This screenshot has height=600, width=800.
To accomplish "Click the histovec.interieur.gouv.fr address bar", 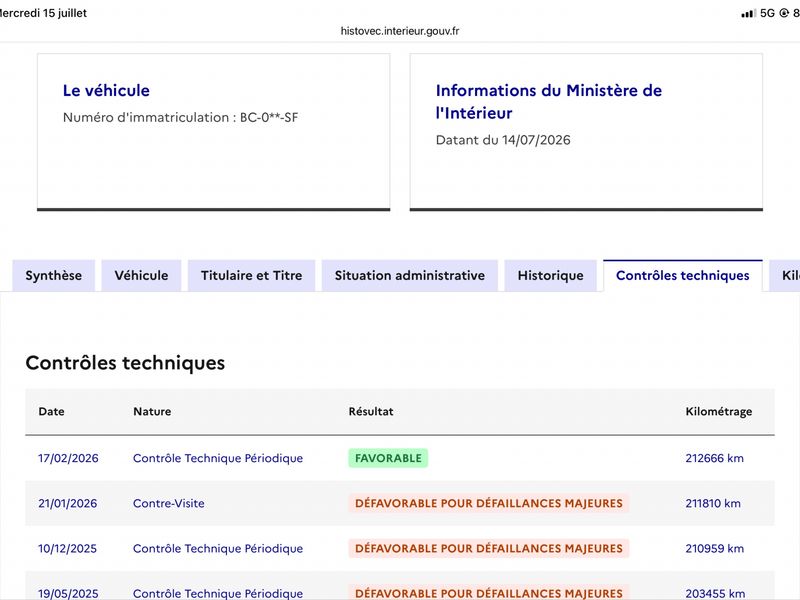I will 400,31.
